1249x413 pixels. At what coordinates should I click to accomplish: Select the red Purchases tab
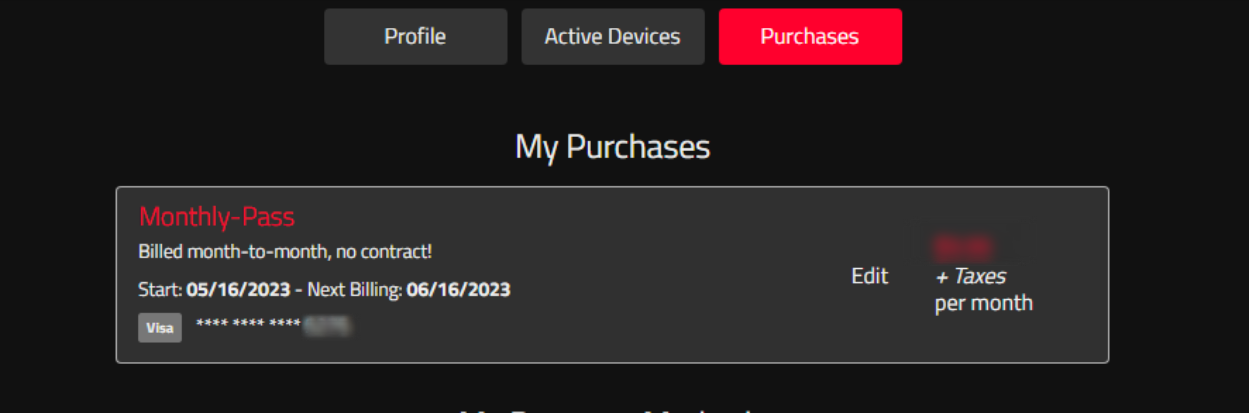[x=810, y=37]
